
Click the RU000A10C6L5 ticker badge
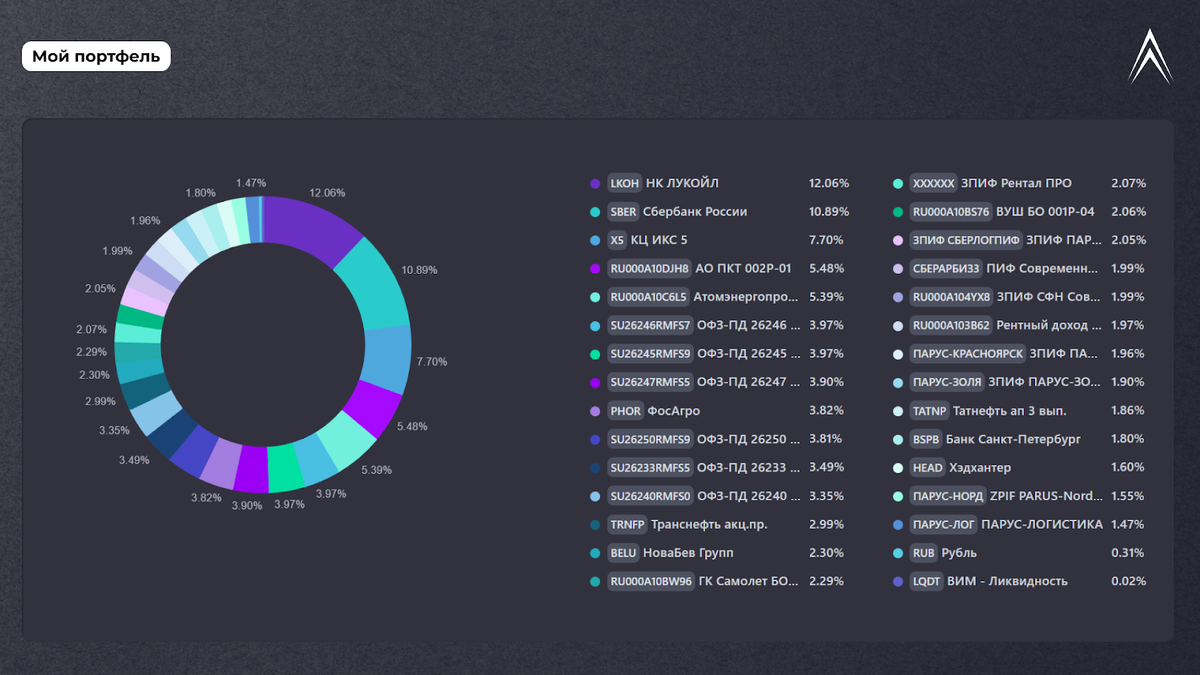click(x=649, y=297)
